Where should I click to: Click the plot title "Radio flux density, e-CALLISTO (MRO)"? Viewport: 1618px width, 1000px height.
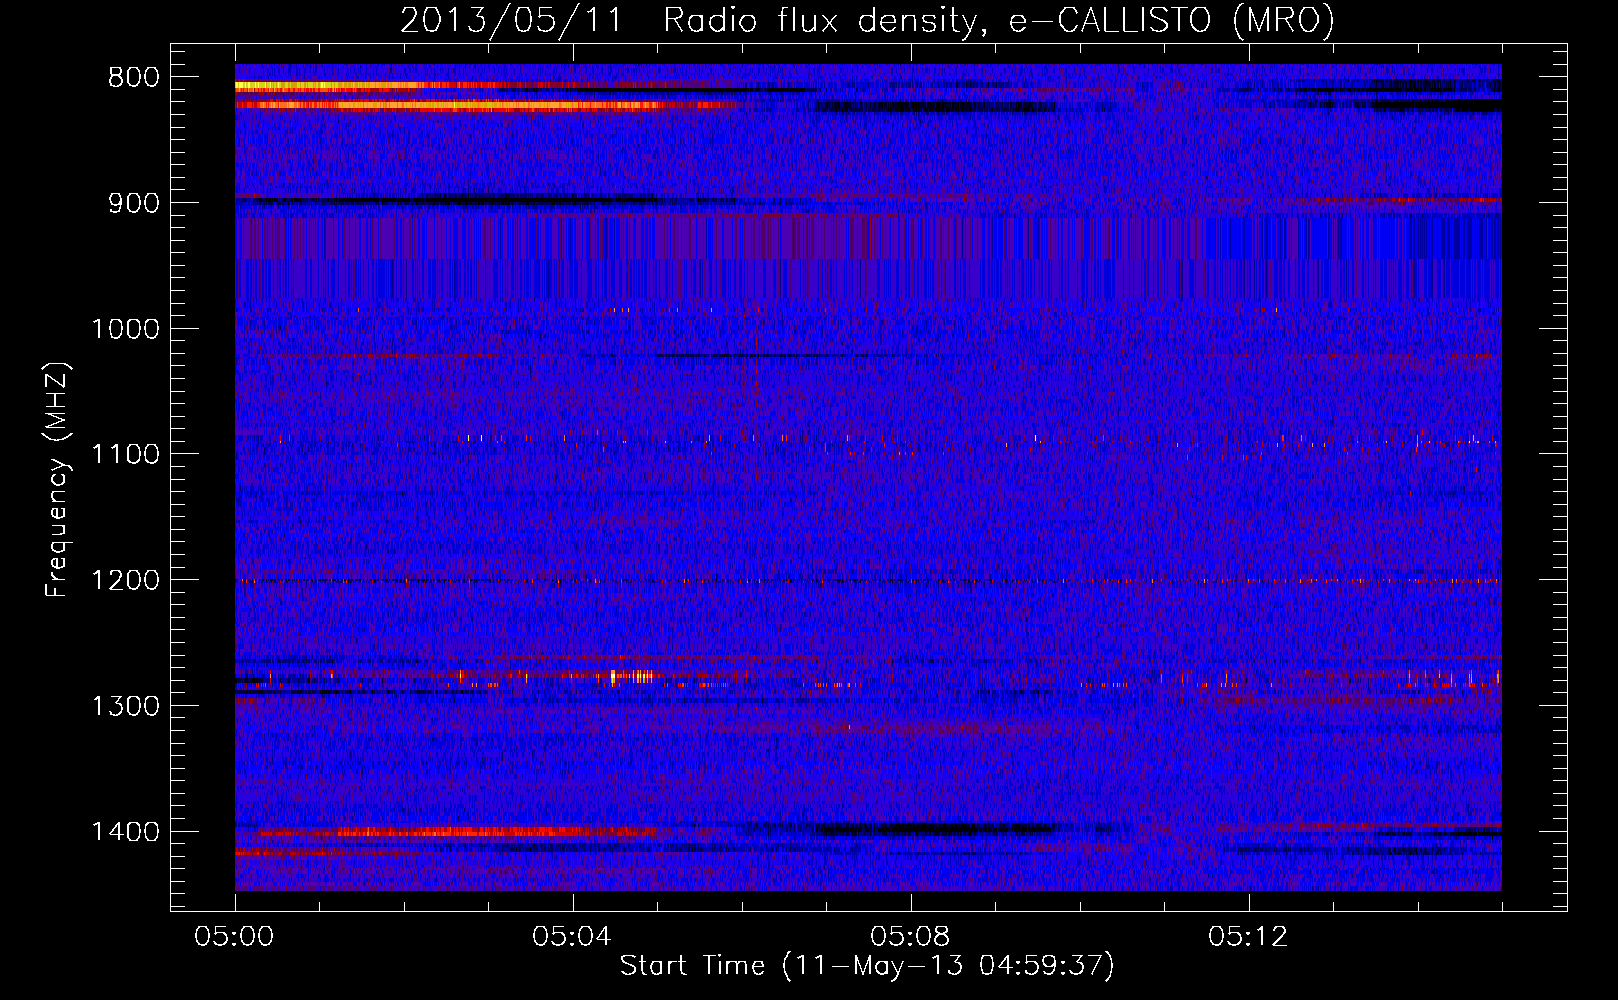click(999, 20)
